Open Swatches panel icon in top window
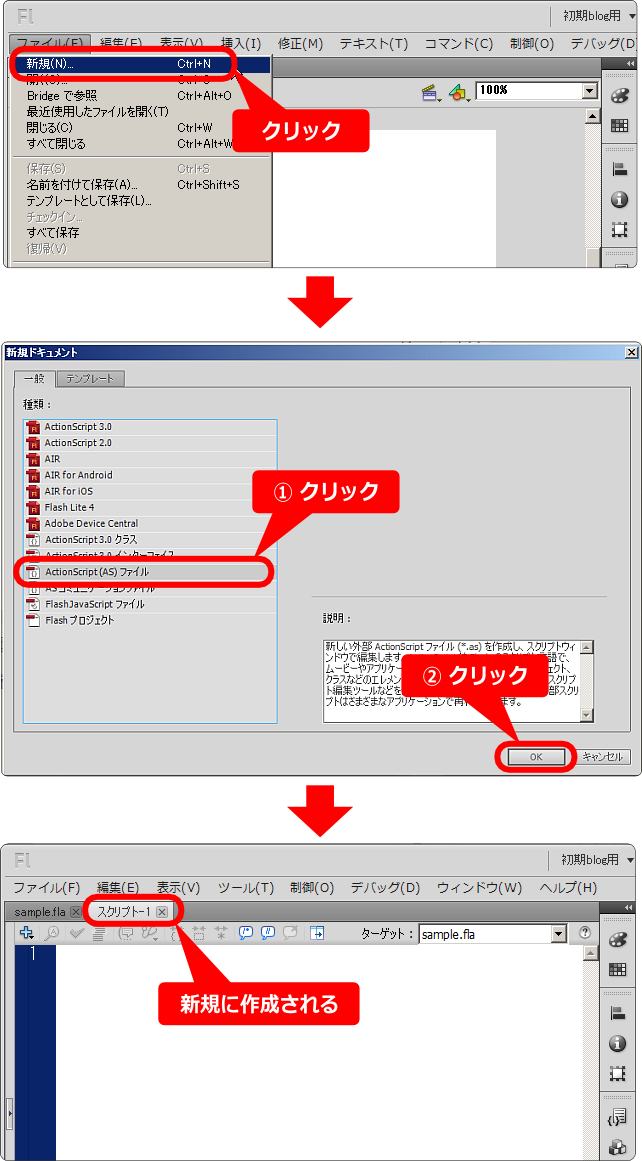The width and height of the screenshot is (642, 1161). point(619,126)
